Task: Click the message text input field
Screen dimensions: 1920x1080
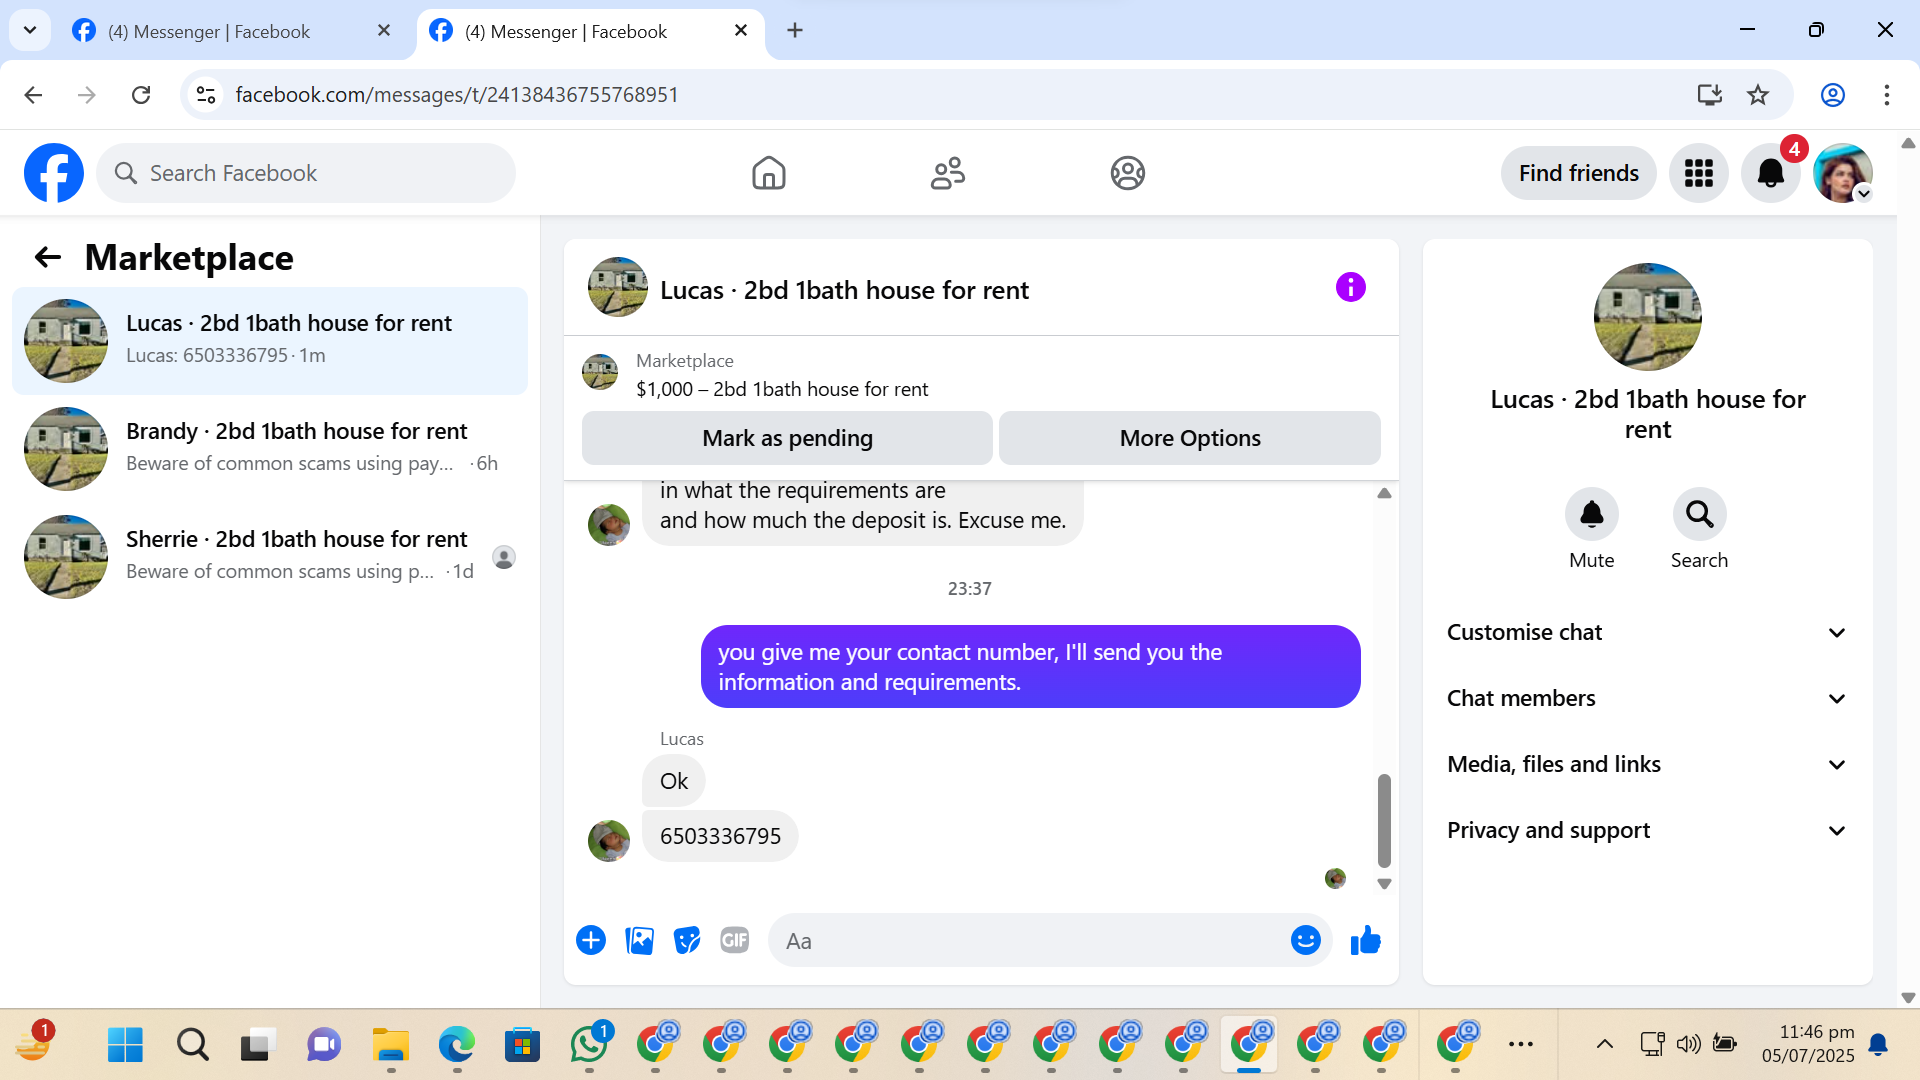Action: (1030, 940)
